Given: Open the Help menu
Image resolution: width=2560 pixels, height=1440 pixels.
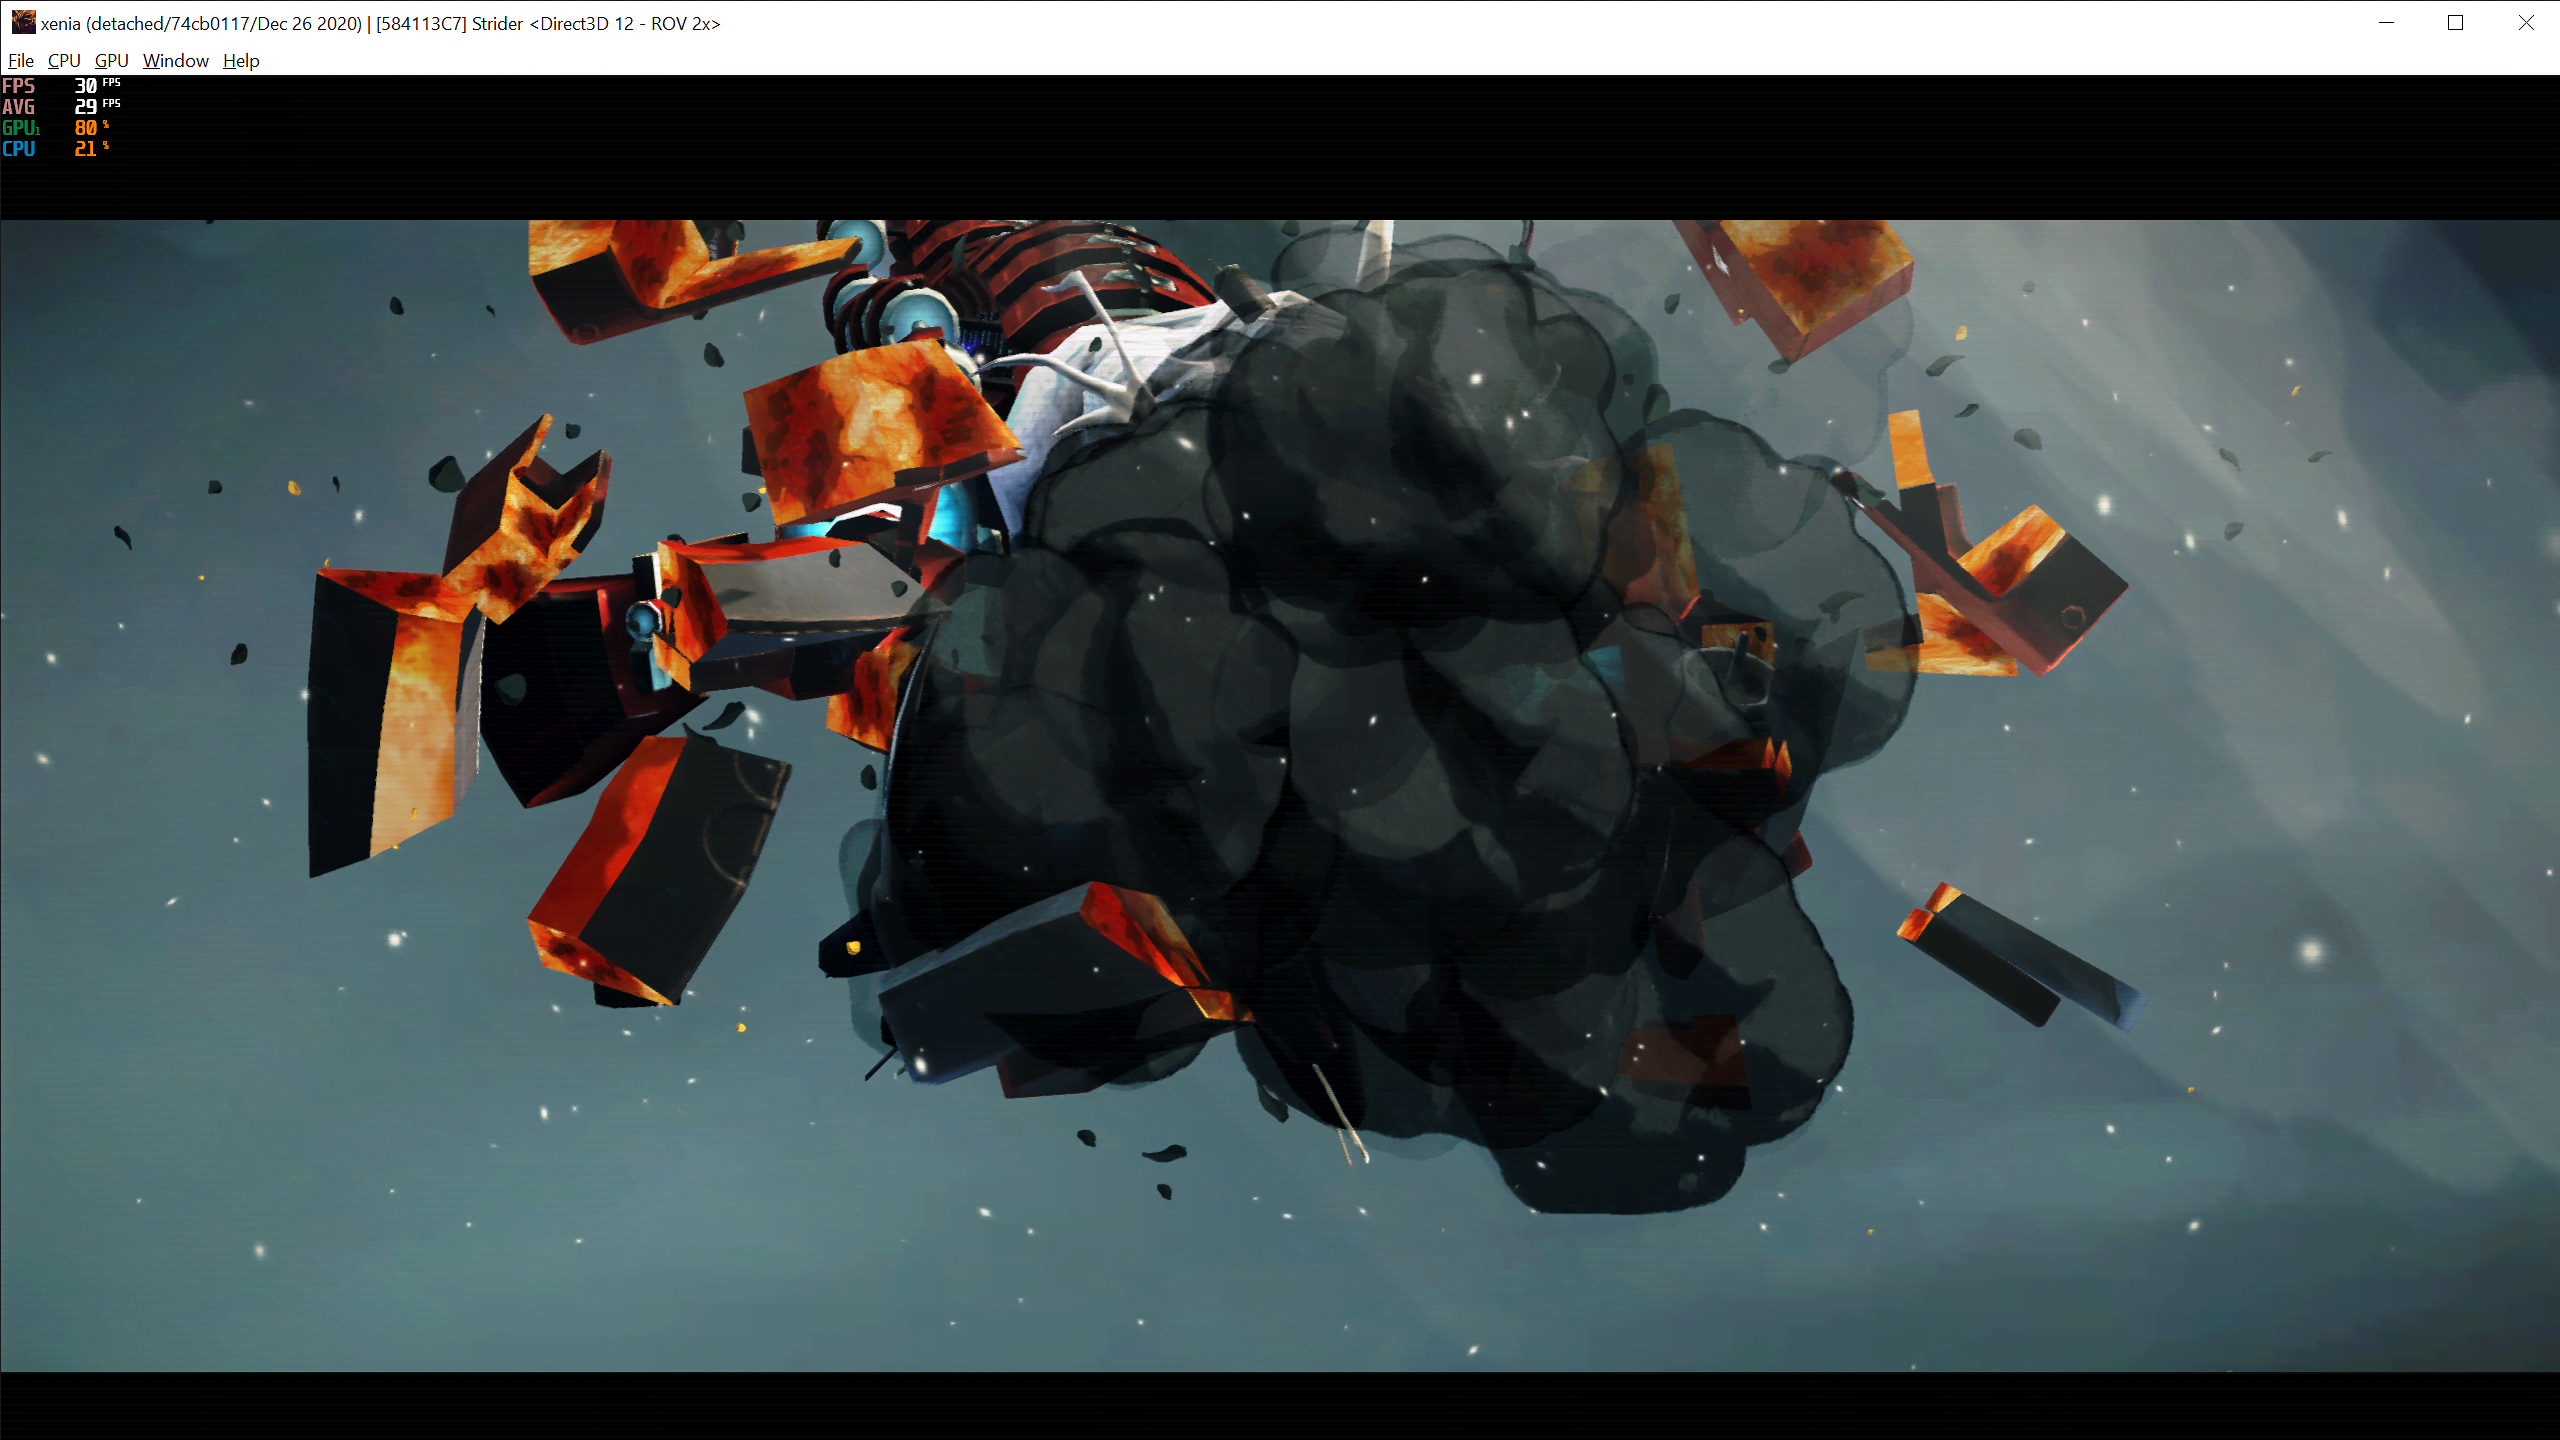Looking at the screenshot, I should click(239, 60).
